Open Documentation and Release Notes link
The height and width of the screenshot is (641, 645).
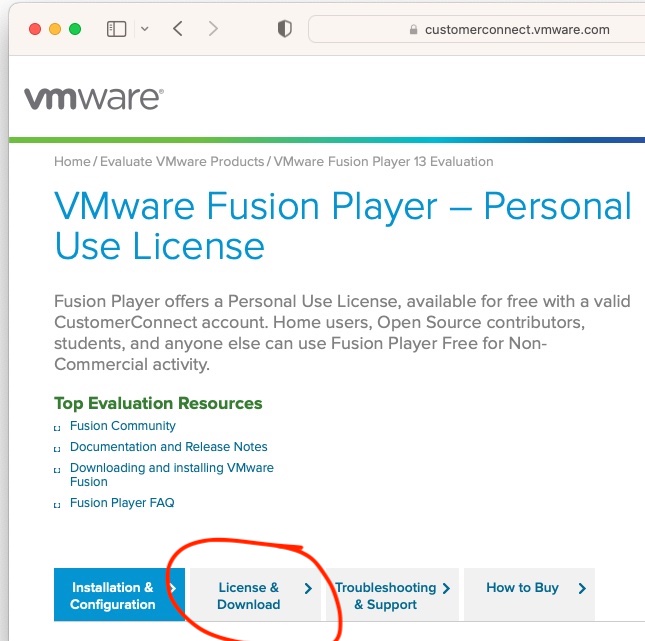(168, 447)
